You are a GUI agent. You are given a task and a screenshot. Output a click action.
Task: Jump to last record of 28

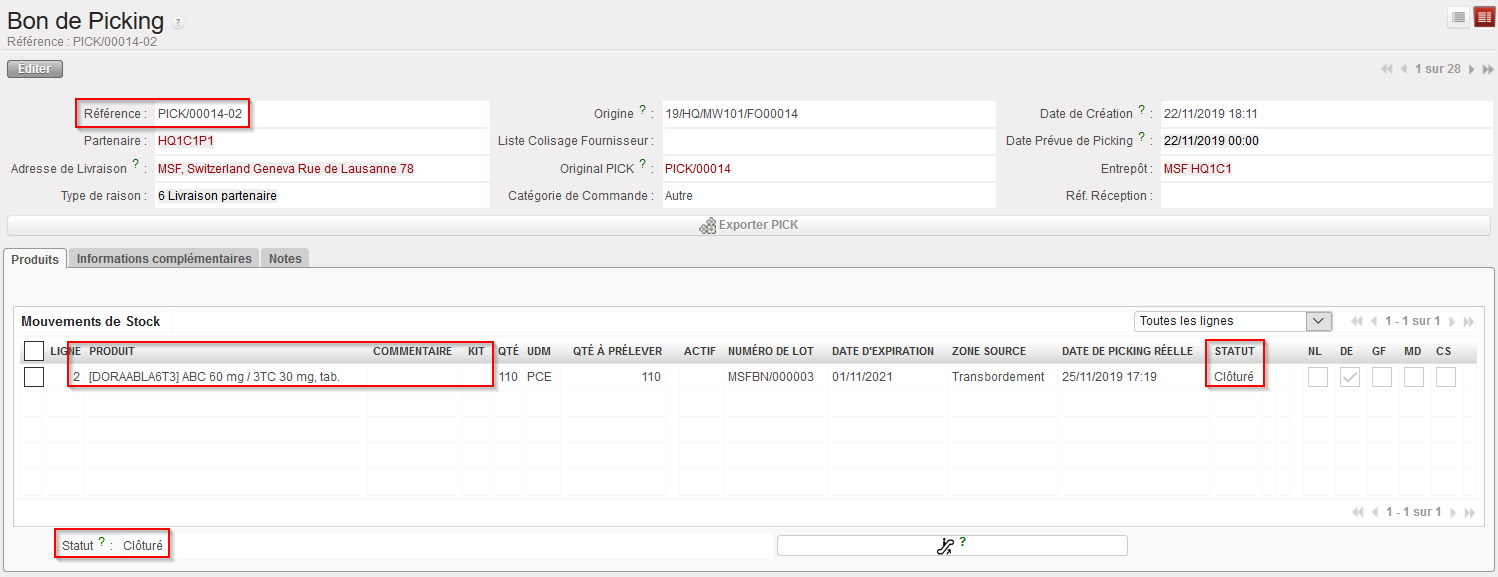tap(1488, 69)
